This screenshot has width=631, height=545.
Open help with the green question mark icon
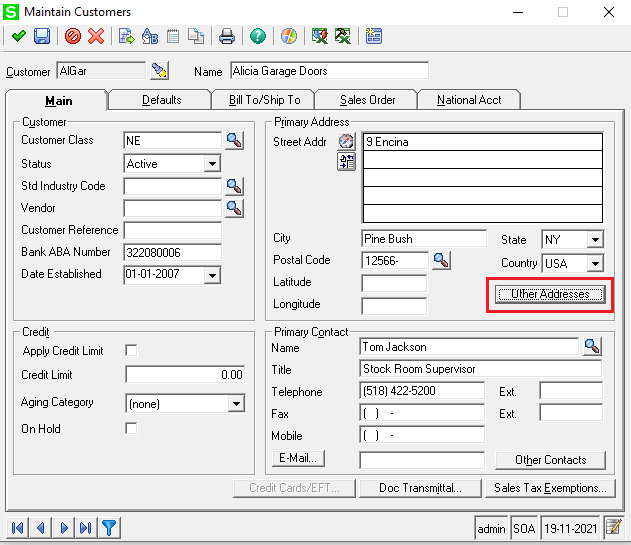258,36
